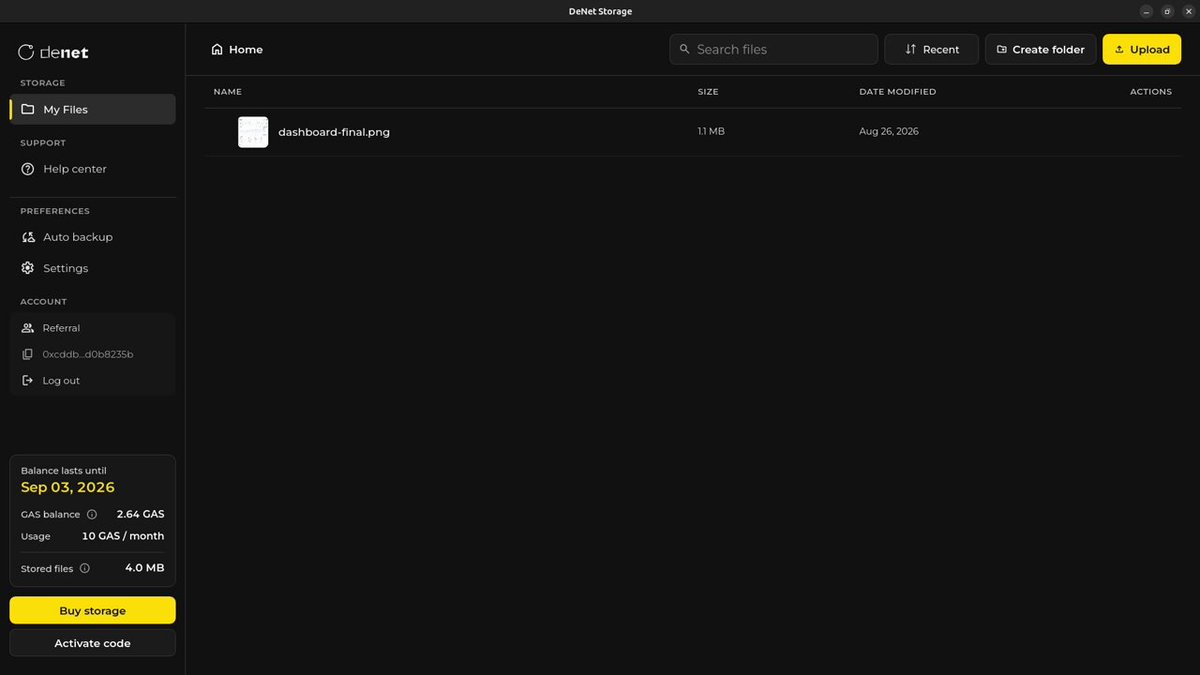Click the Log out icon

click(27, 380)
